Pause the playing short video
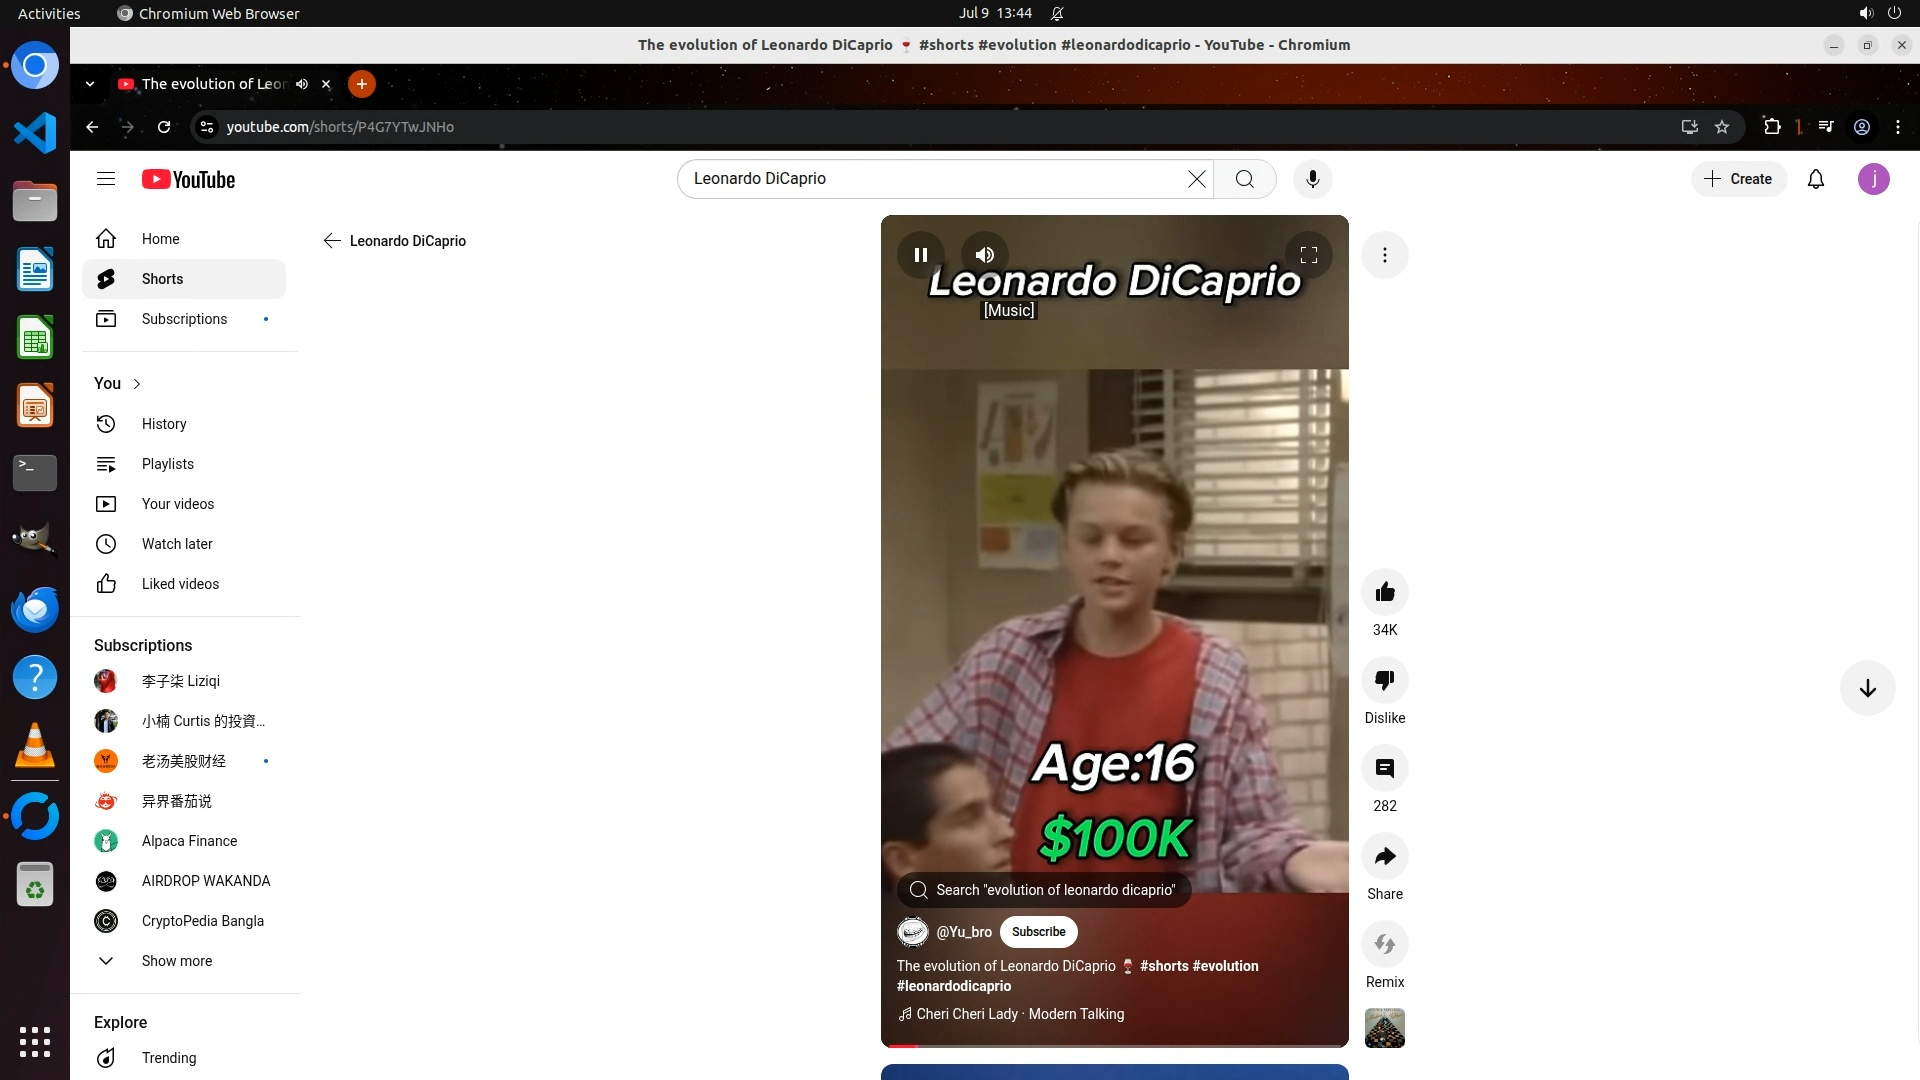 click(921, 255)
